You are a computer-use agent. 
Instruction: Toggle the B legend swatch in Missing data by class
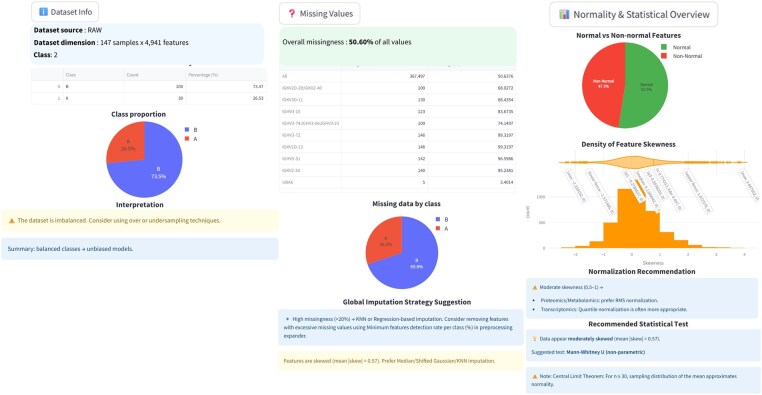438,220
